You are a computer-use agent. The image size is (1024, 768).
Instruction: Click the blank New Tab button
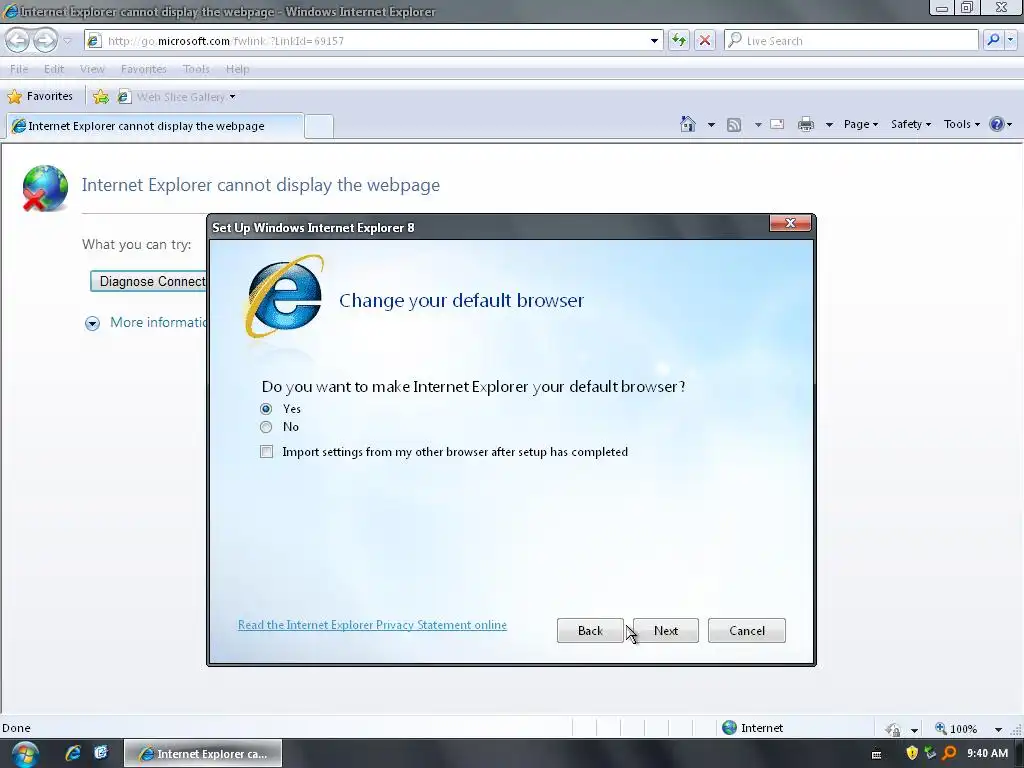click(319, 126)
